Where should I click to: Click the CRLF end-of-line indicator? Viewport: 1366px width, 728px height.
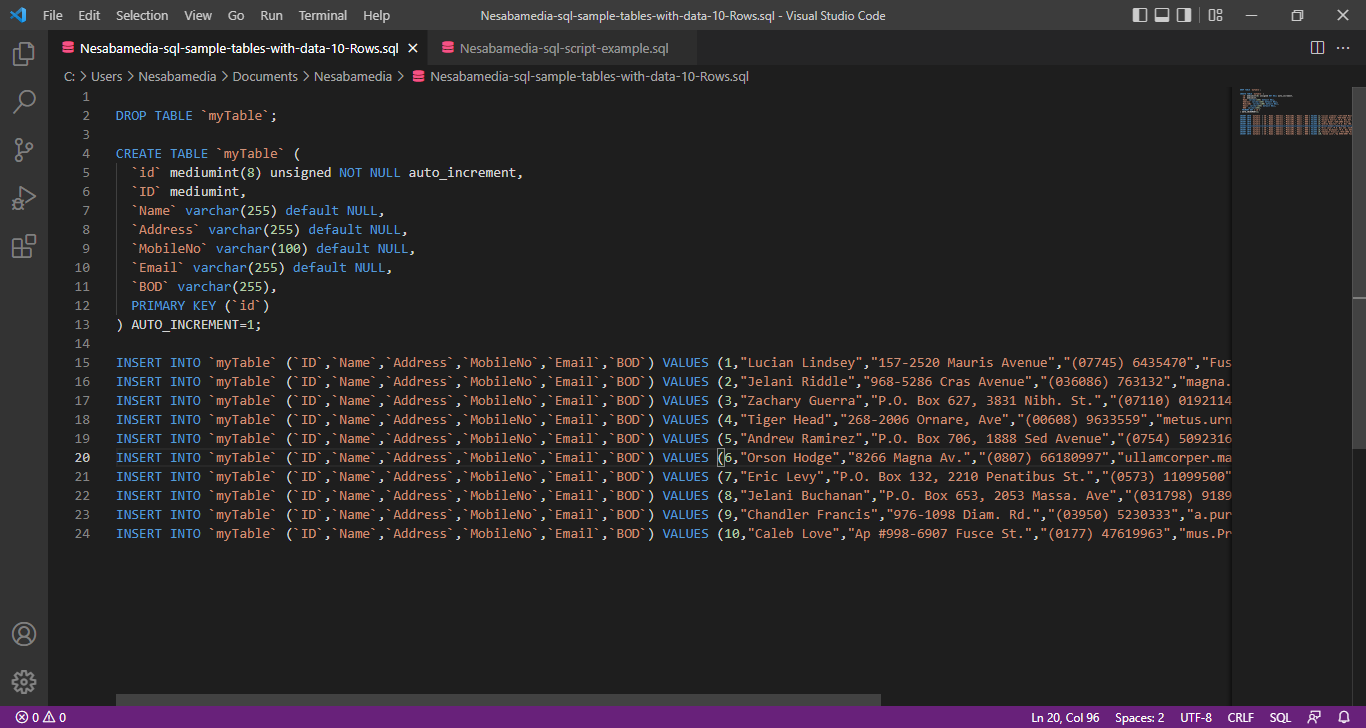1240,717
